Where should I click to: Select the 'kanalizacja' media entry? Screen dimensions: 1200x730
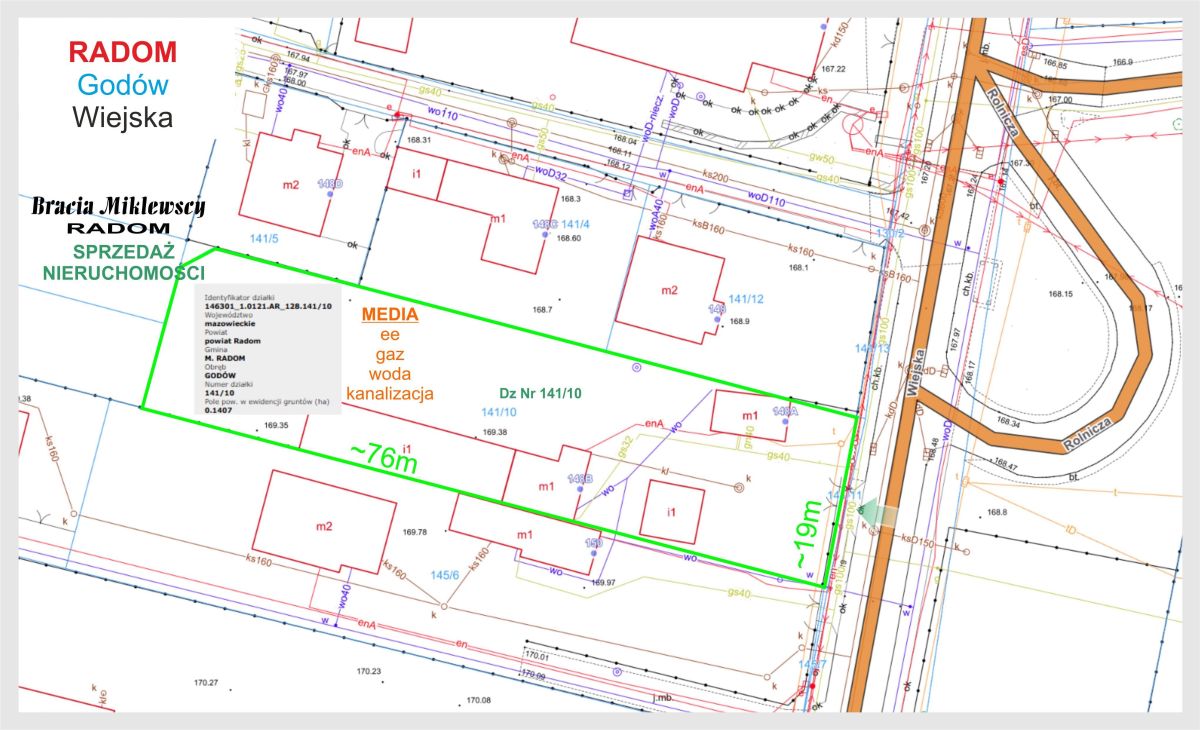(x=390, y=394)
